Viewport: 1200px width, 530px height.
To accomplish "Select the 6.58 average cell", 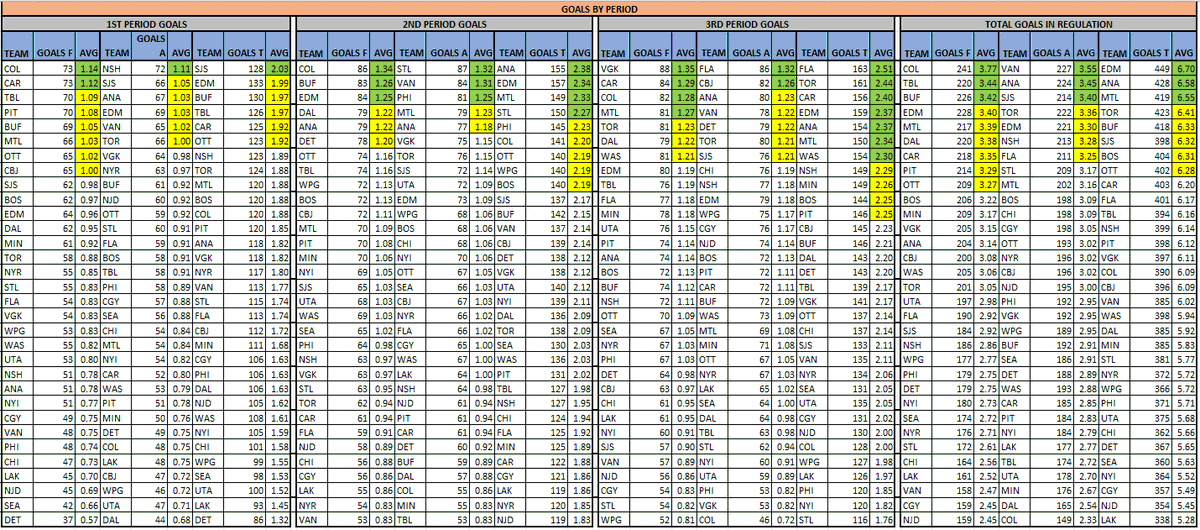I will coord(1186,85).
